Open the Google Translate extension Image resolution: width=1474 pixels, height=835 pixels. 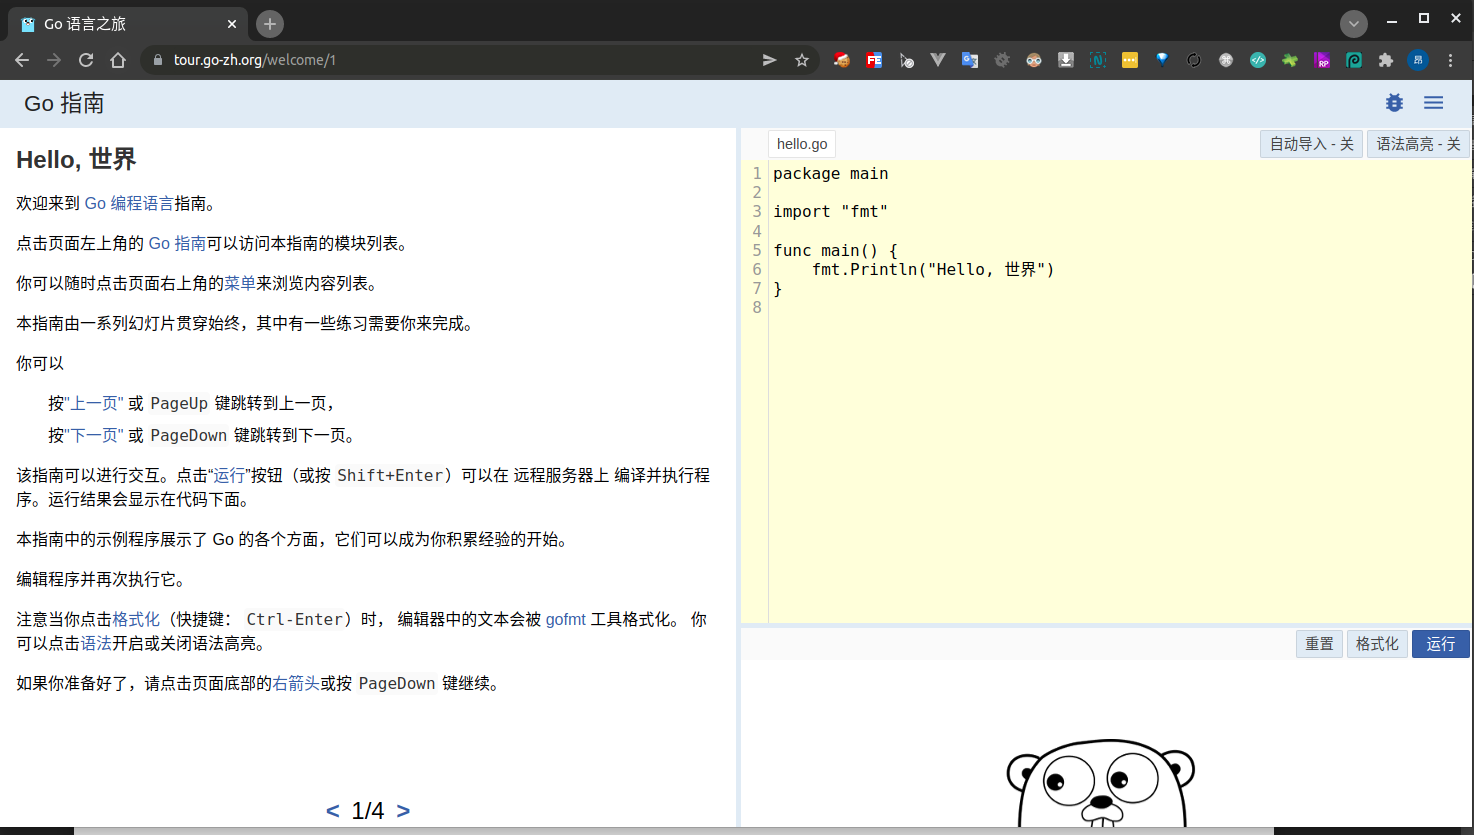coord(969,60)
